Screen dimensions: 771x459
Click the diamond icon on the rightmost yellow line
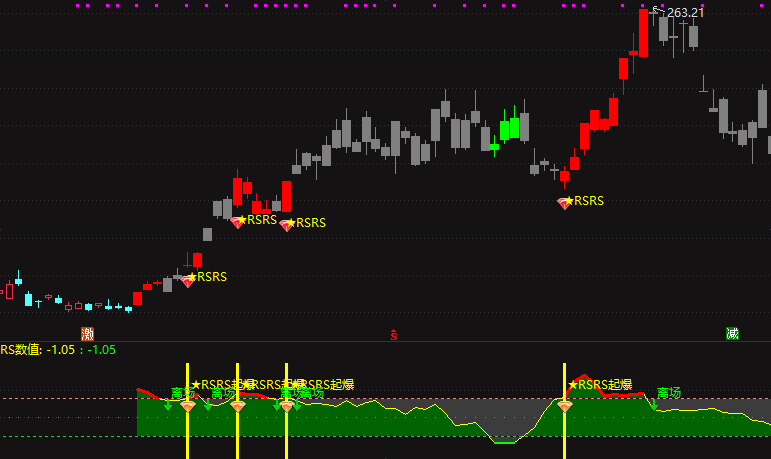click(x=564, y=406)
